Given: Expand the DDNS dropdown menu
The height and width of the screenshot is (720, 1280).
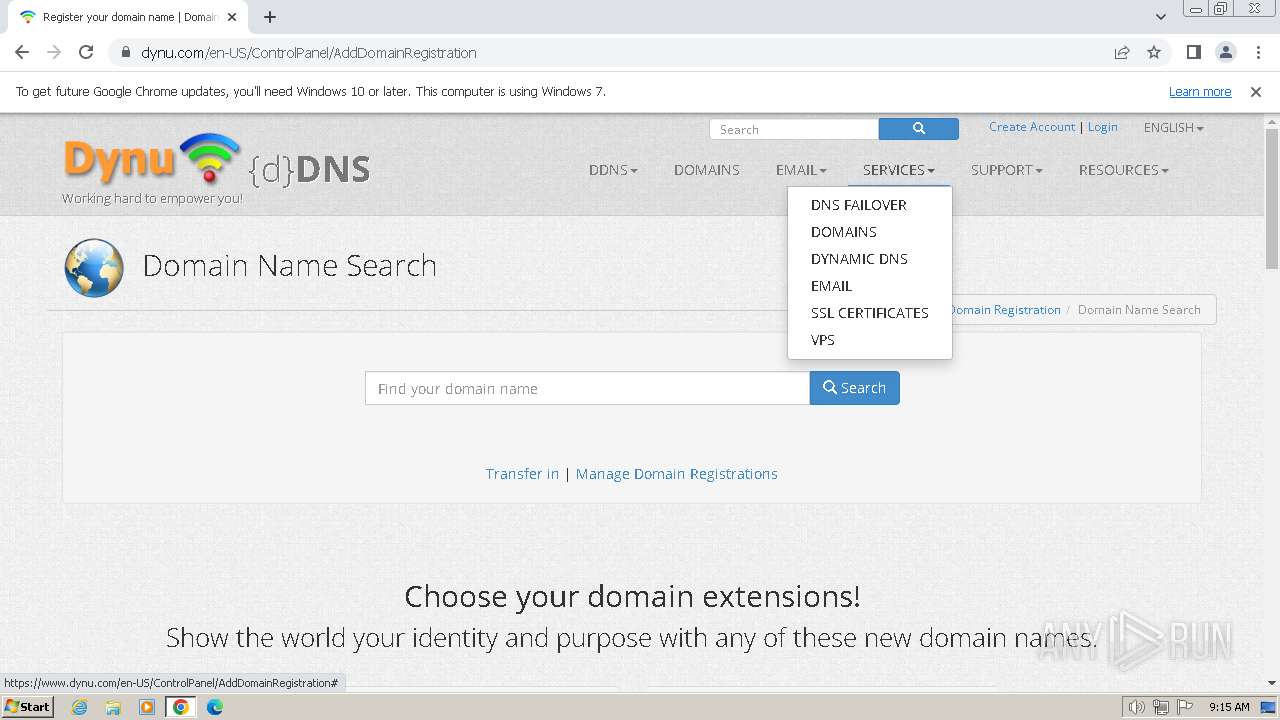Looking at the screenshot, I should coord(613,170).
